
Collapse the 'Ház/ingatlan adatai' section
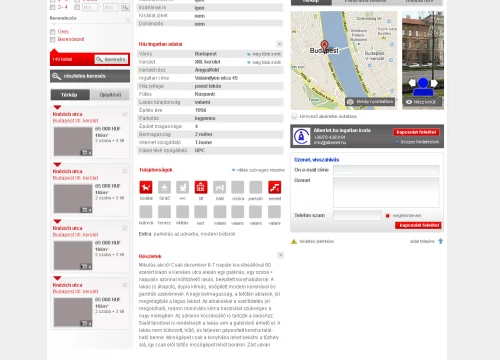tap(279, 44)
